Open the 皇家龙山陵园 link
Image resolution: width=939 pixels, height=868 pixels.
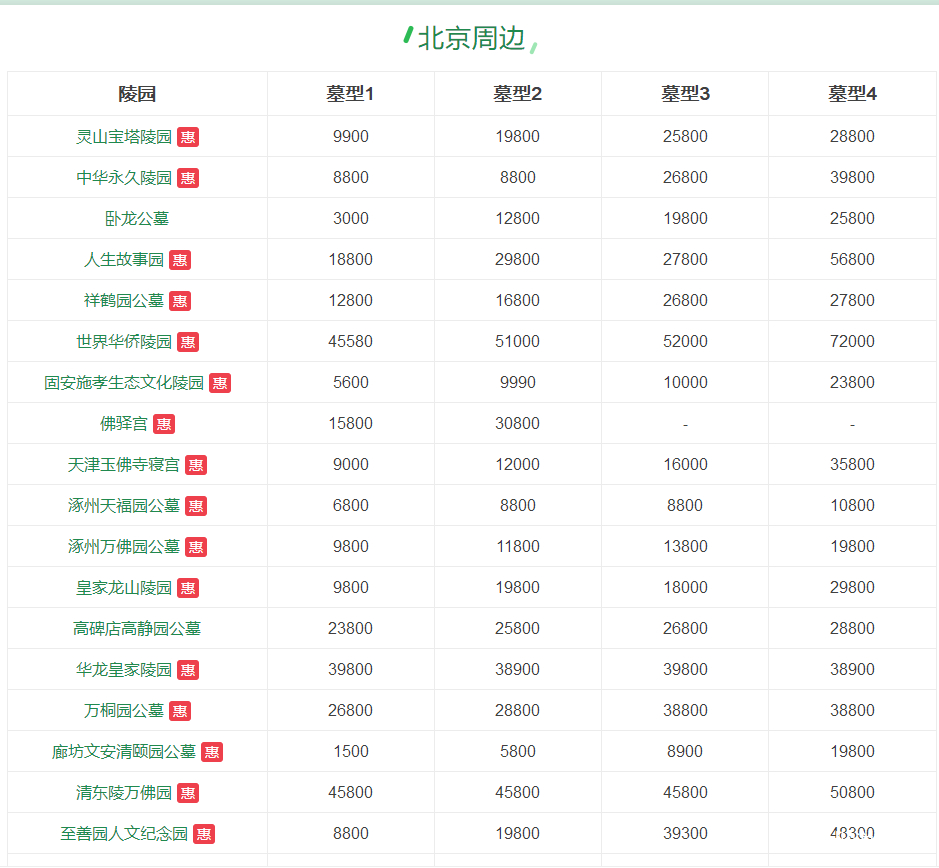124,588
